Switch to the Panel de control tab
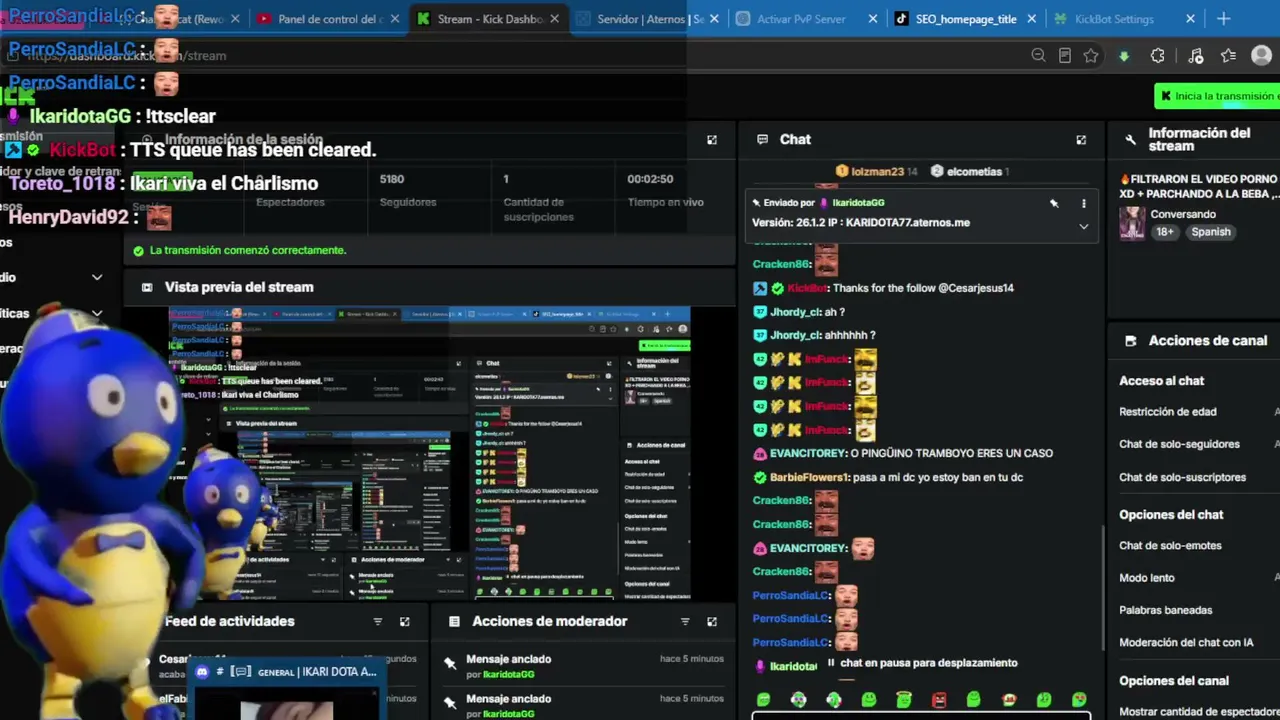Viewport: 1280px width, 720px height. click(x=328, y=19)
